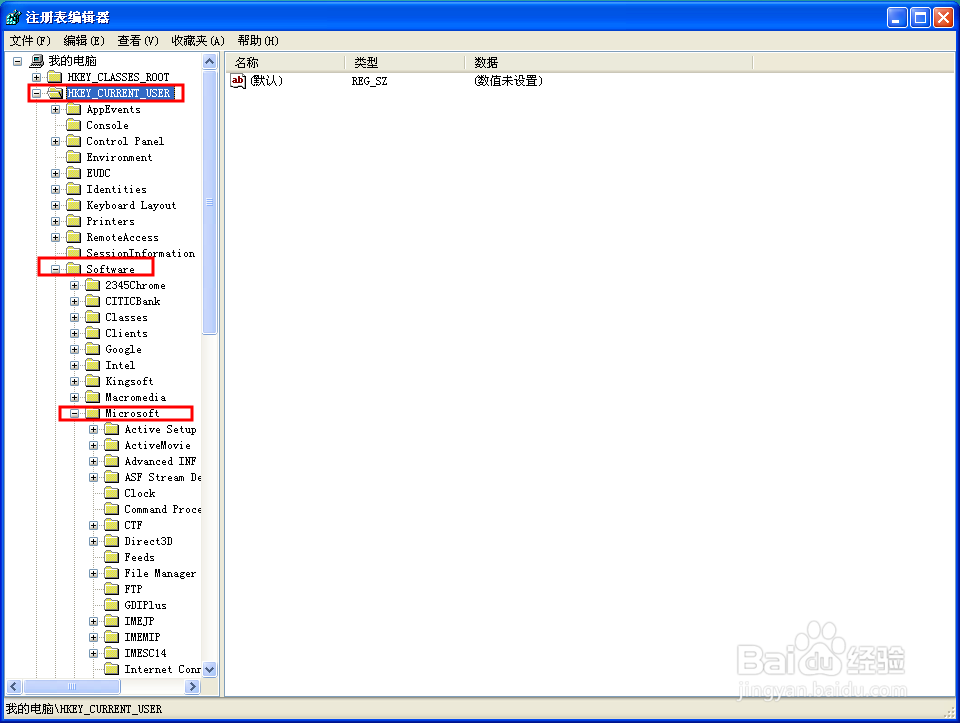Click the REG_SZ type cell
This screenshot has height=723, width=960.
click(x=369, y=81)
